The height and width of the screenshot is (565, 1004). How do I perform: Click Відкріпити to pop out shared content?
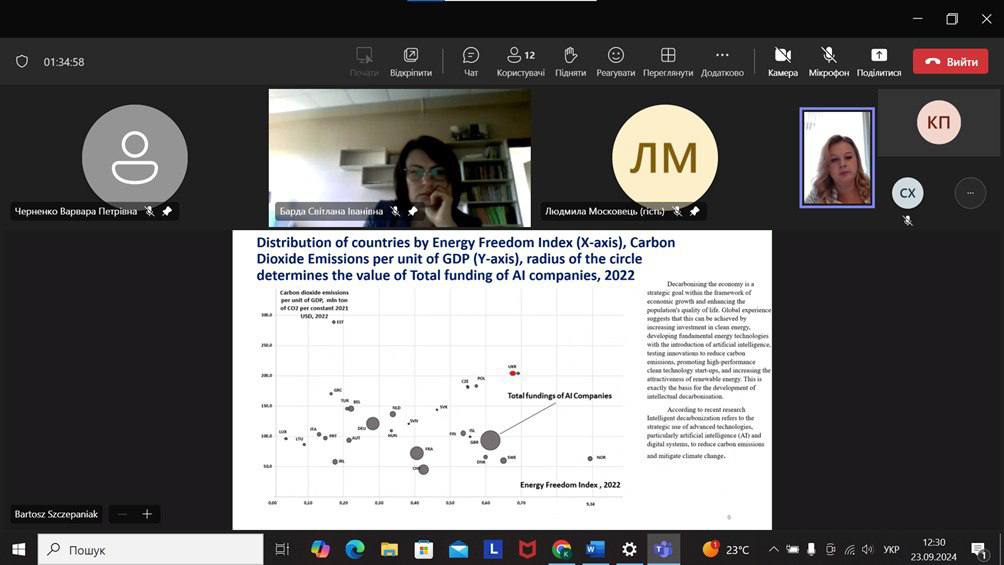coord(410,61)
